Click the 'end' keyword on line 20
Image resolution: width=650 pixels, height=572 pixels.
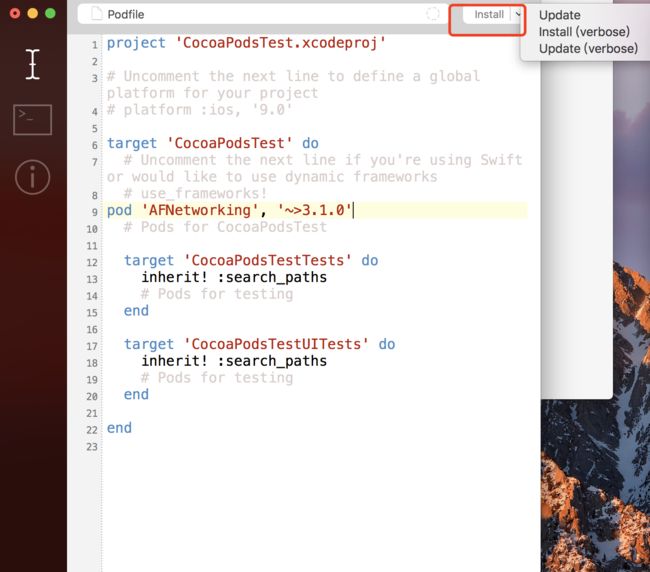pos(136,395)
